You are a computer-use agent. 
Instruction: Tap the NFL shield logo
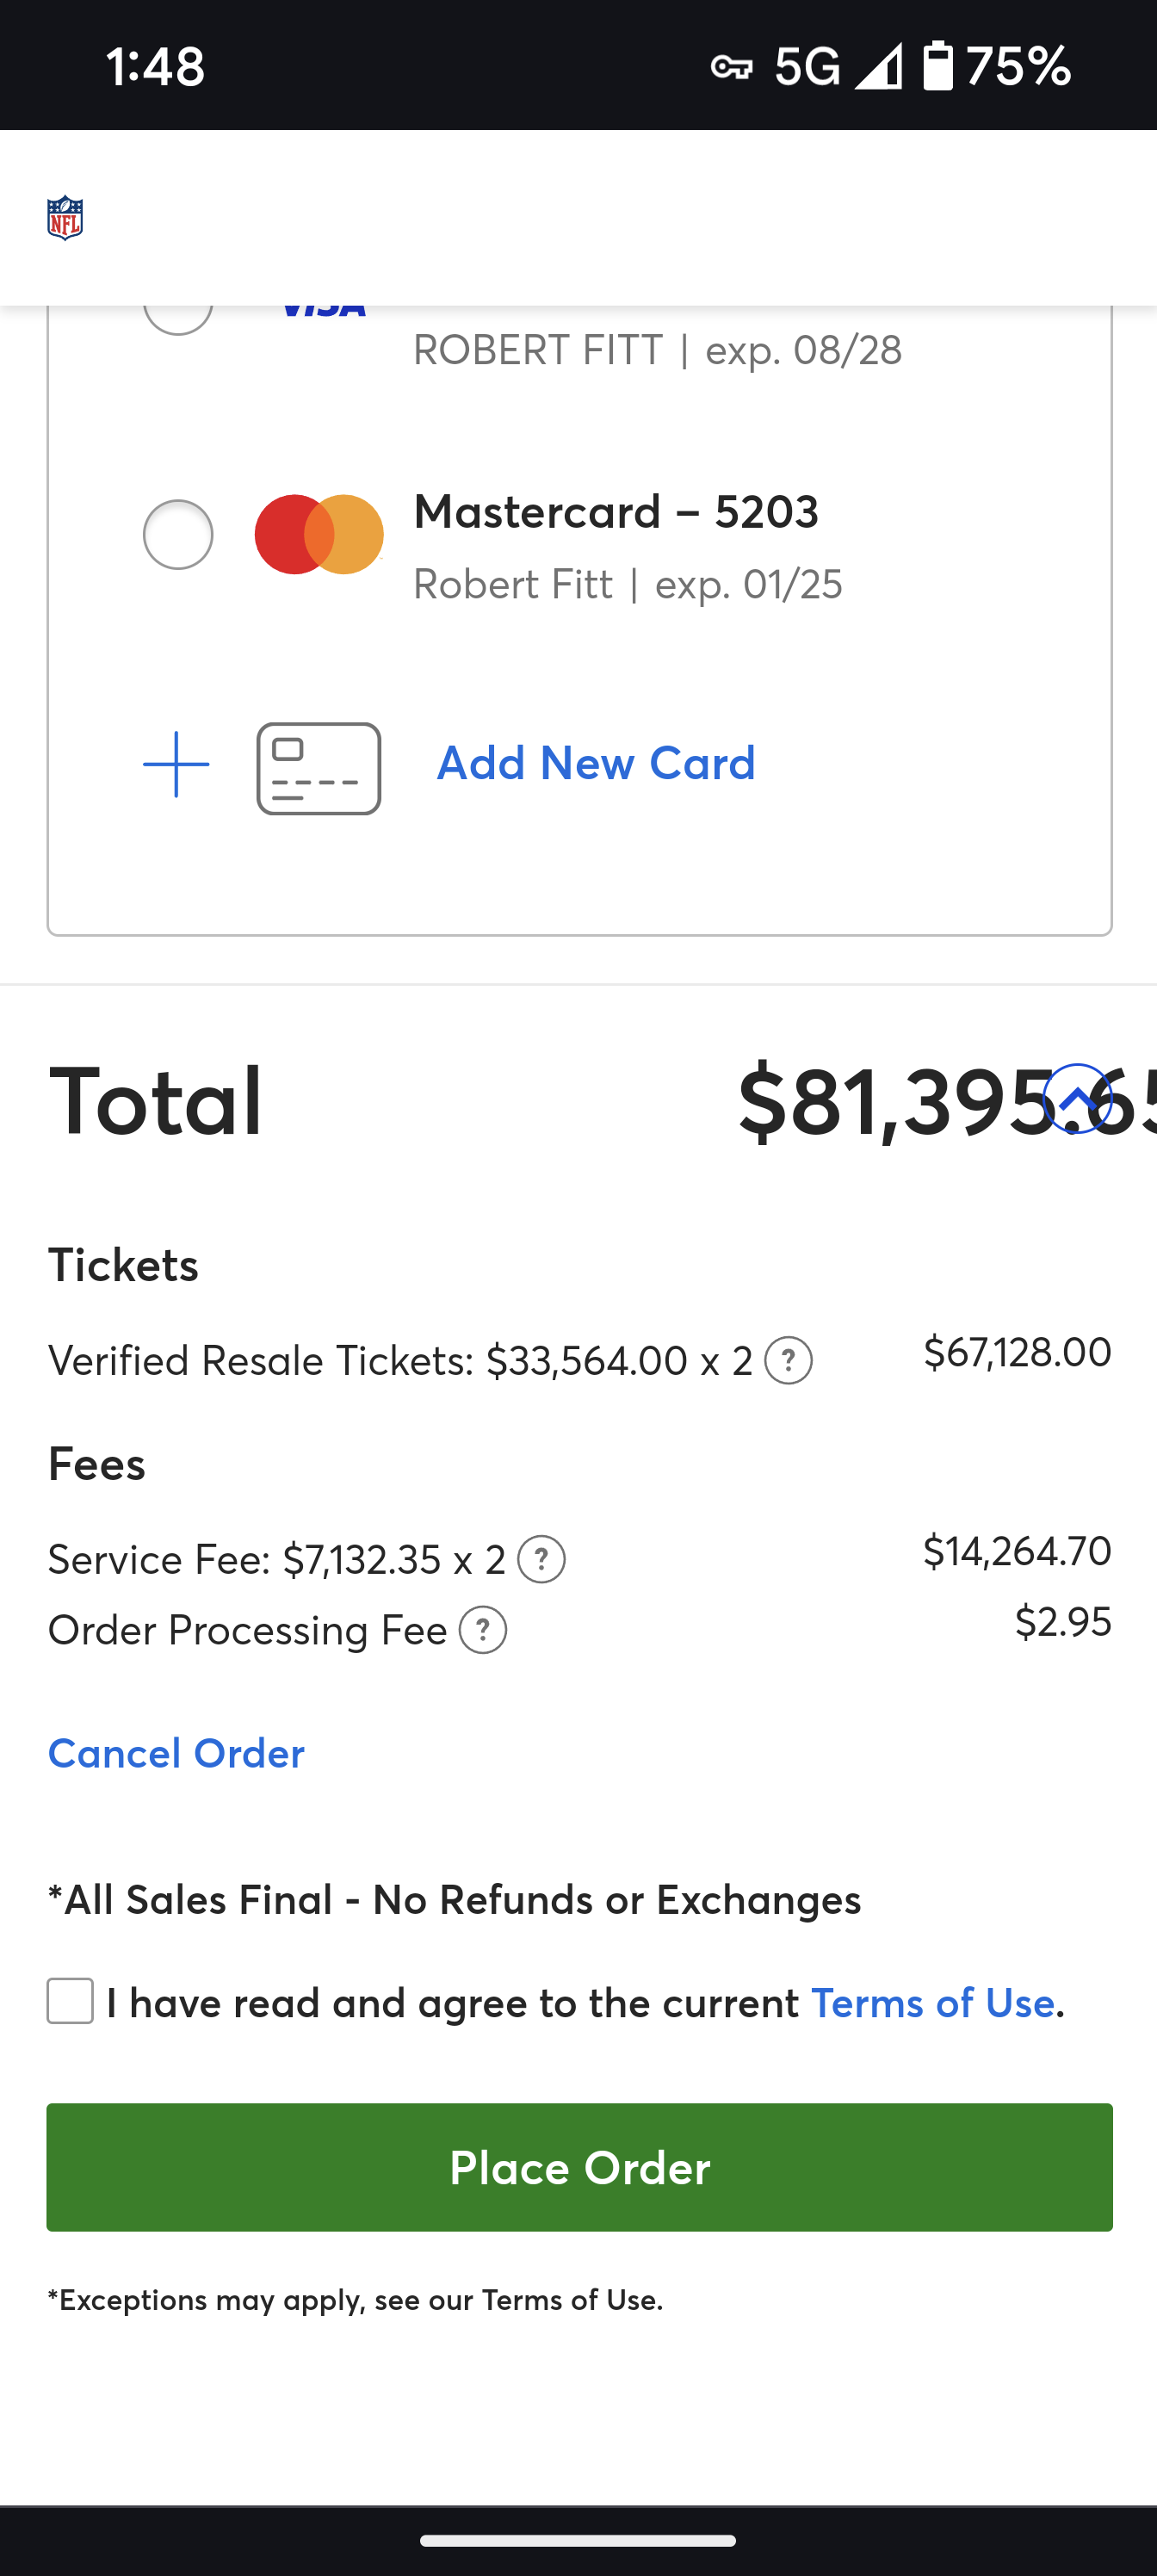pos(65,217)
